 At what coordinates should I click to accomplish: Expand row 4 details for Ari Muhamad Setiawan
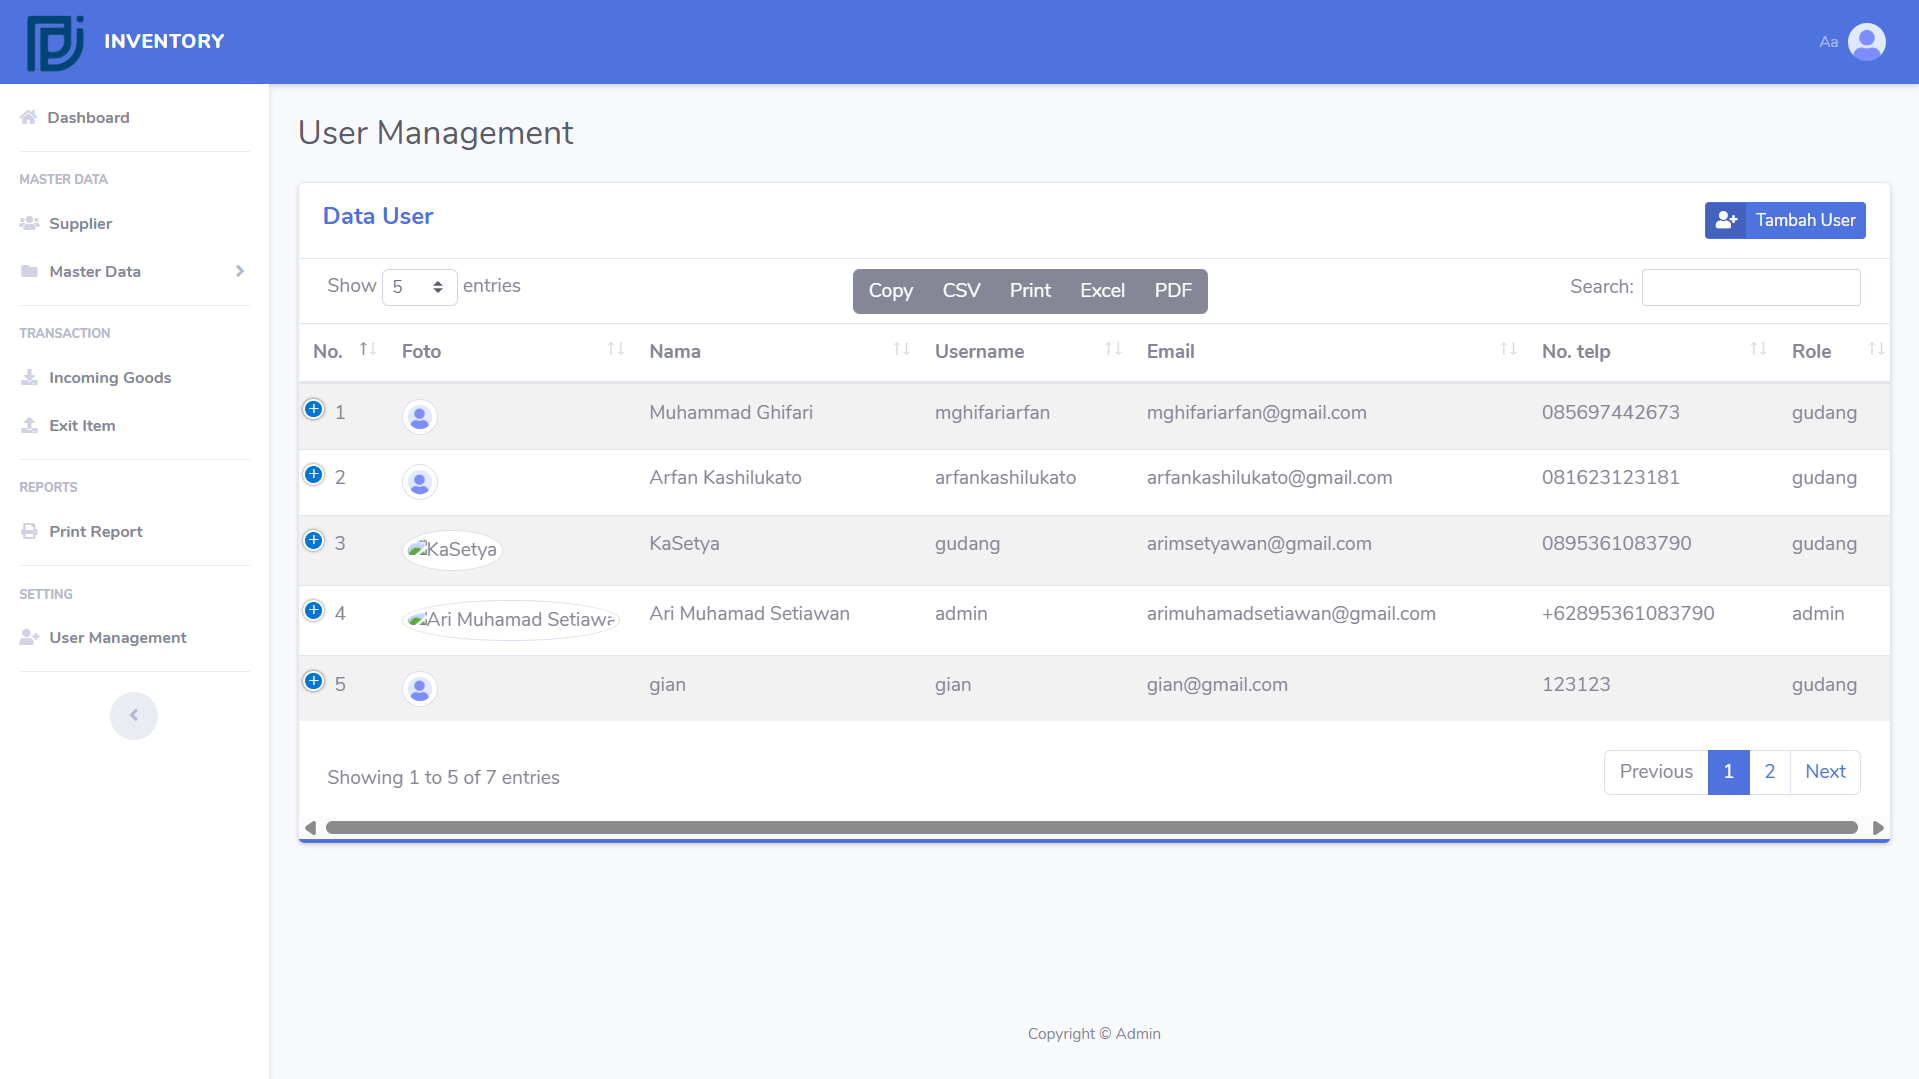click(x=314, y=610)
